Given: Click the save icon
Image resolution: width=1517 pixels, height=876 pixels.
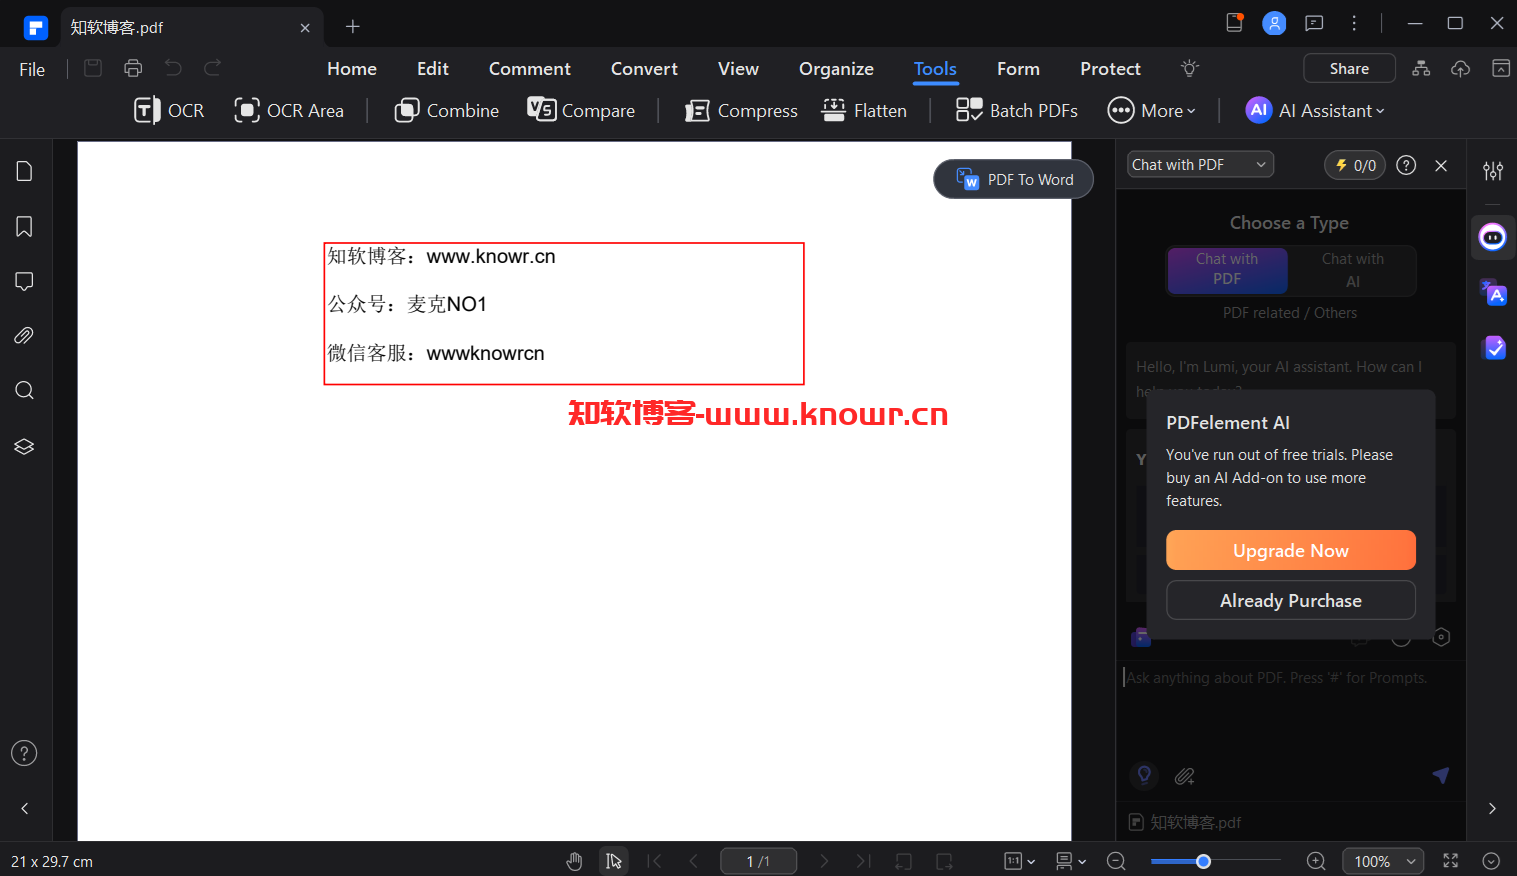Looking at the screenshot, I should [93, 68].
